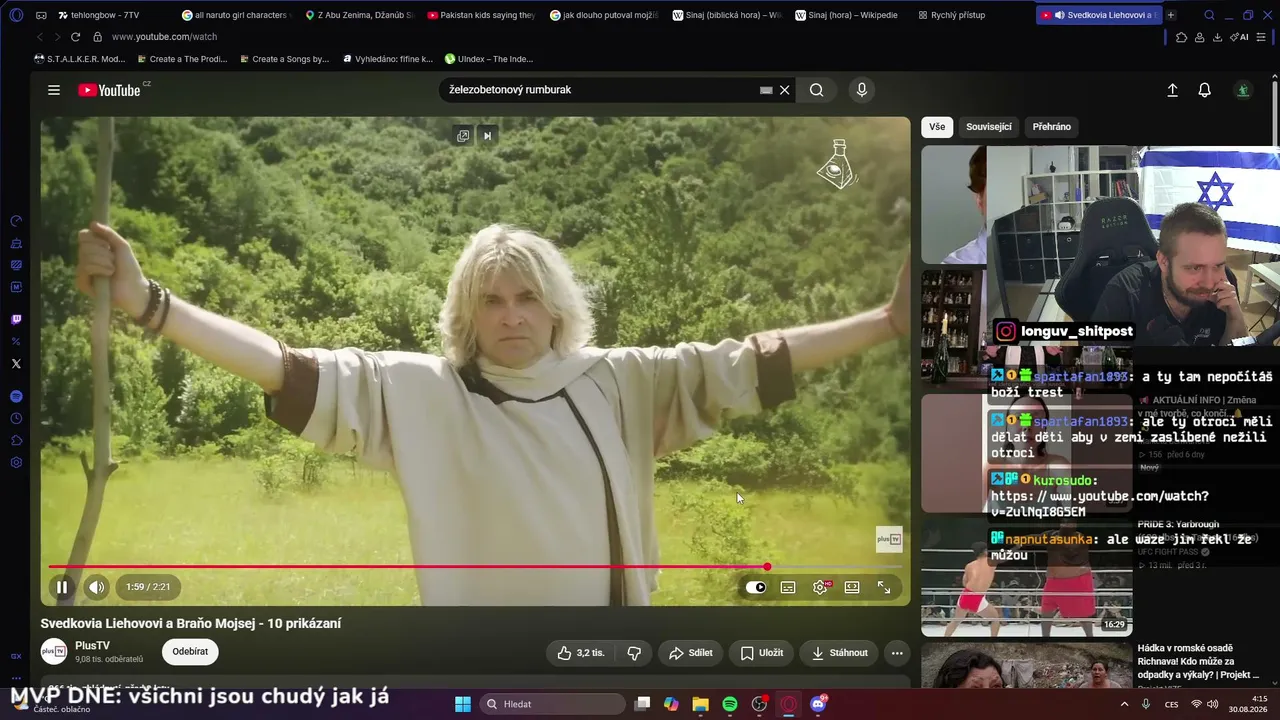Open the PlusTV channel avatar
This screenshot has width=1280, height=720.
click(54, 652)
